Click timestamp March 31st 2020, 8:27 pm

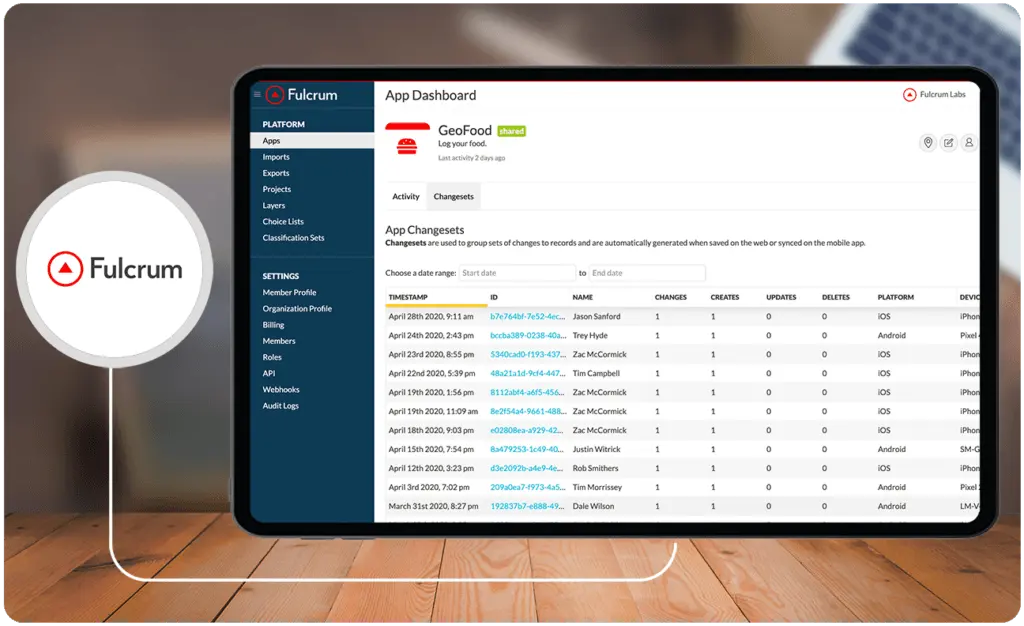[433, 506]
